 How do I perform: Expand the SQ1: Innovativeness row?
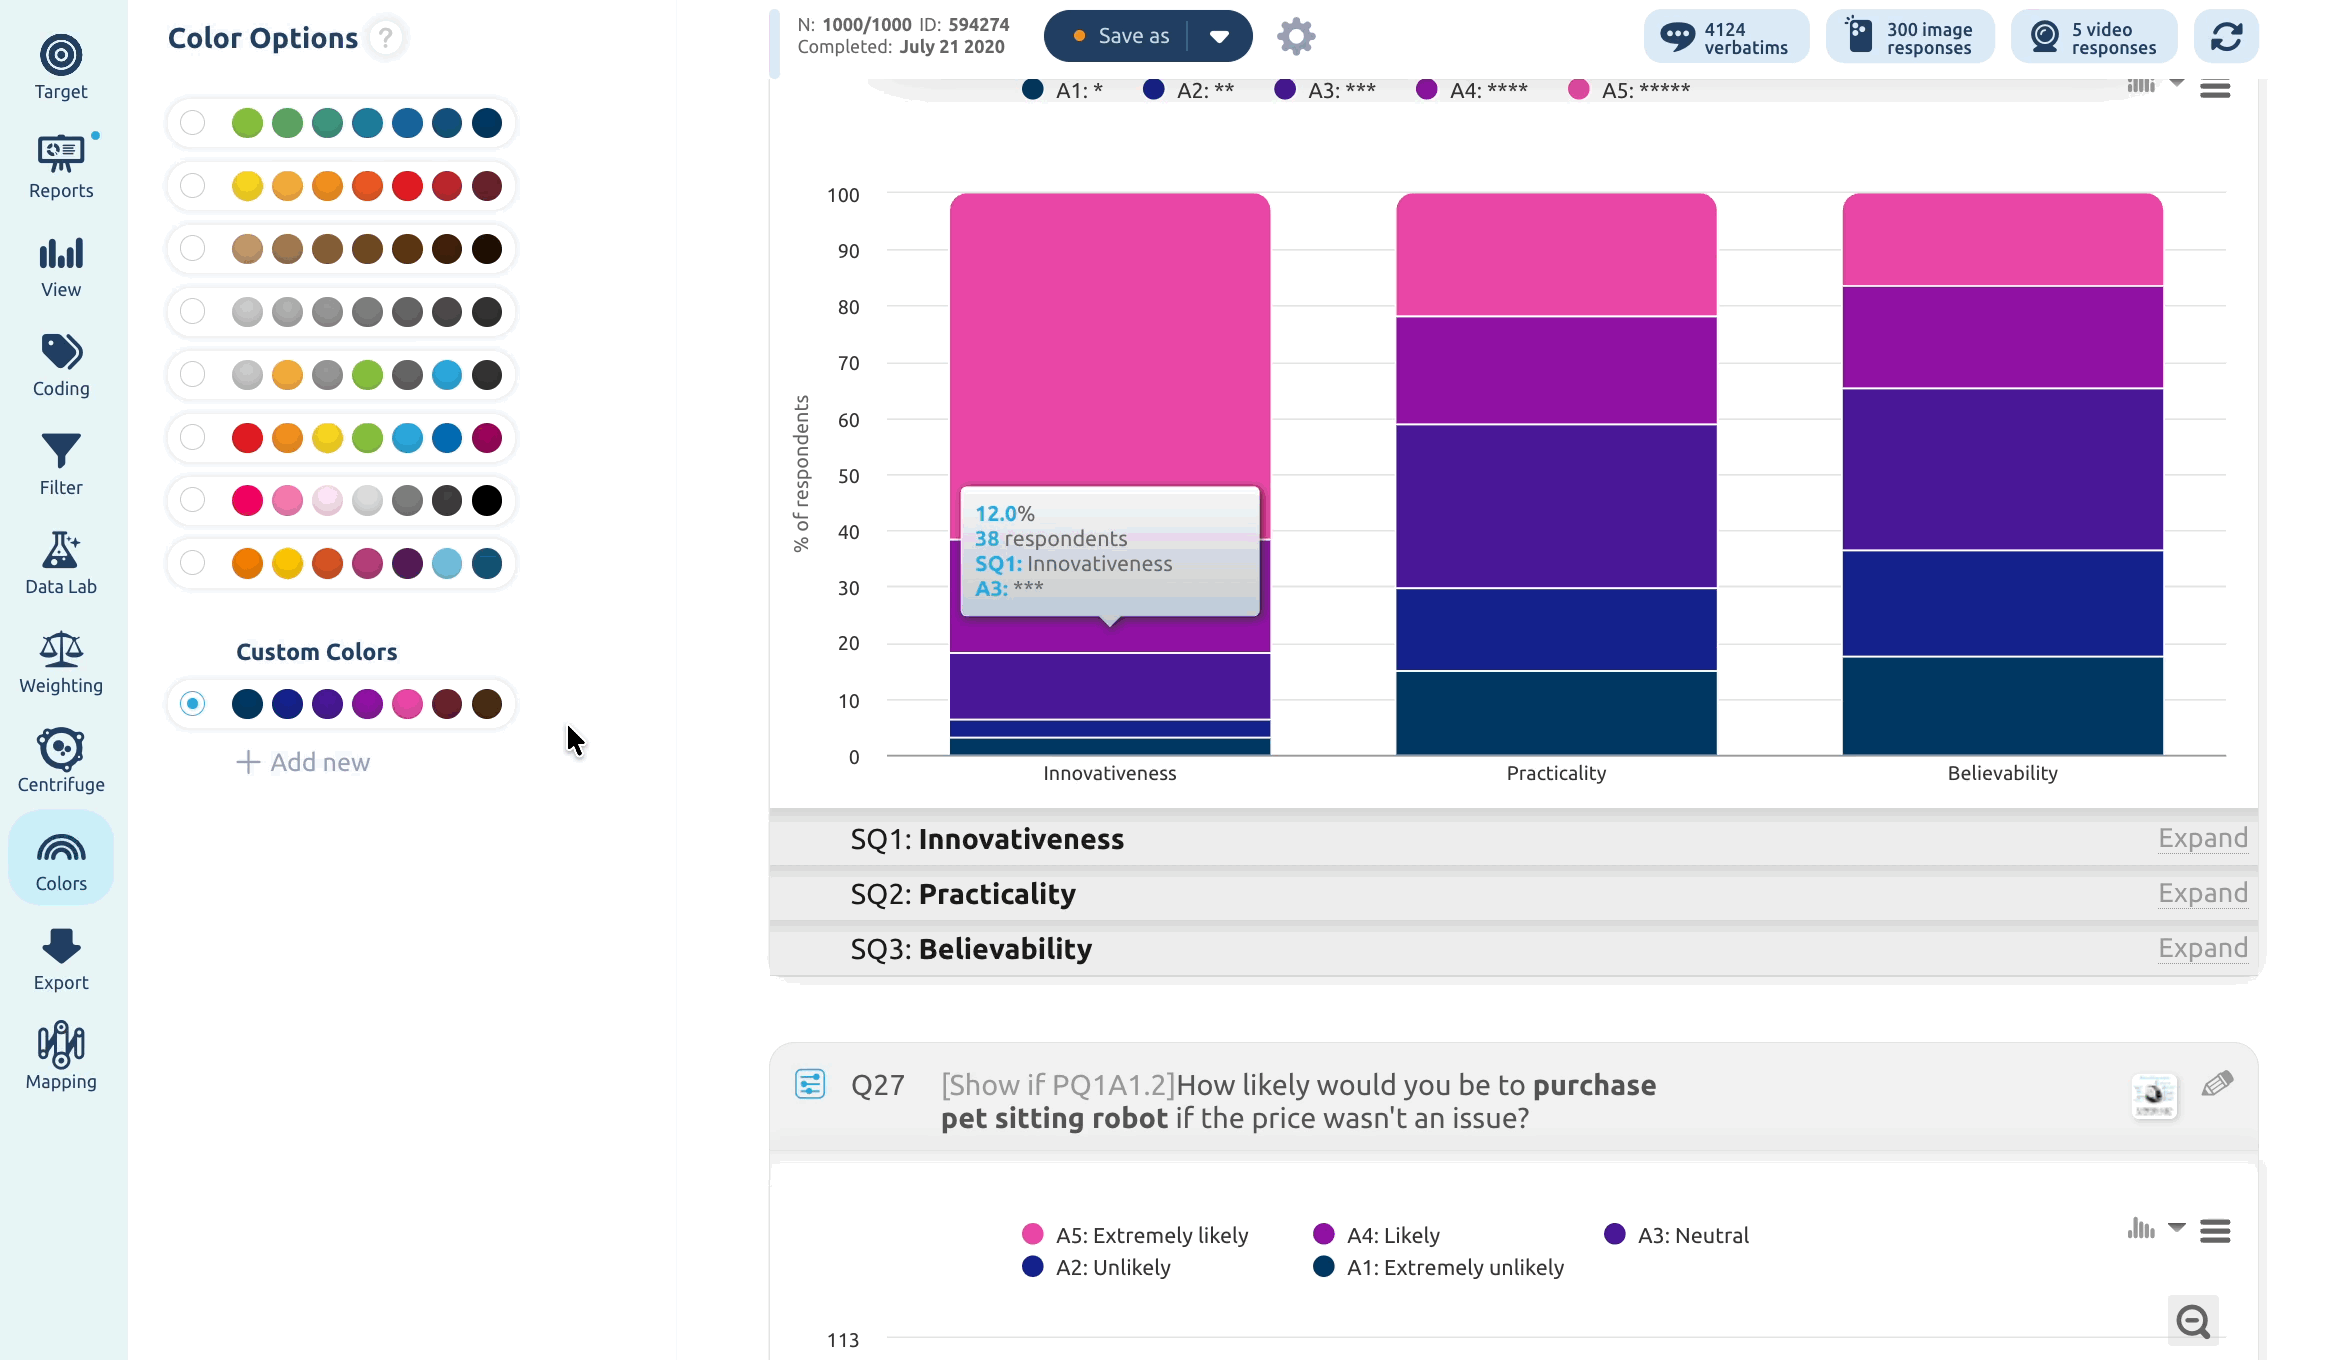pos(2203,838)
